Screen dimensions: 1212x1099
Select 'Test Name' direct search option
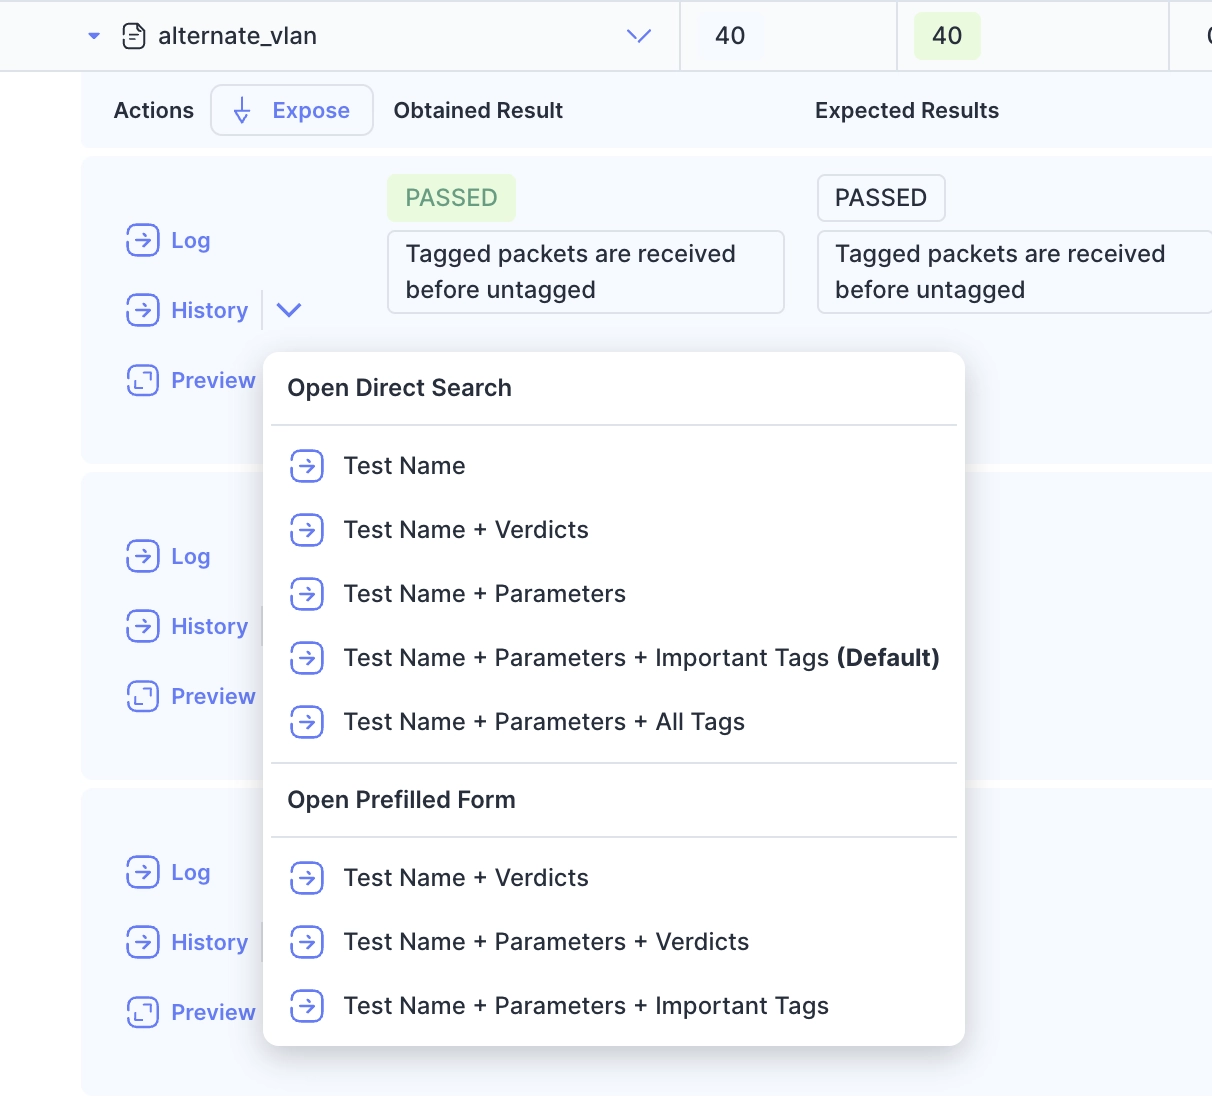404,466
